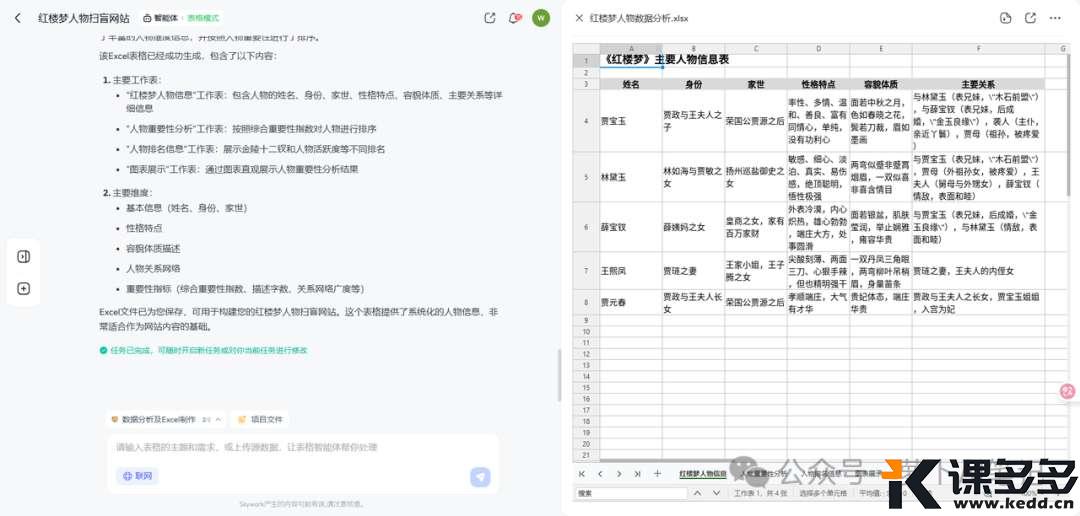Close the 红楼梦人物数据分析.xlsx preview panel
This screenshot has height=516, width=1080.
pyautogui.click(x=579, y=18)
